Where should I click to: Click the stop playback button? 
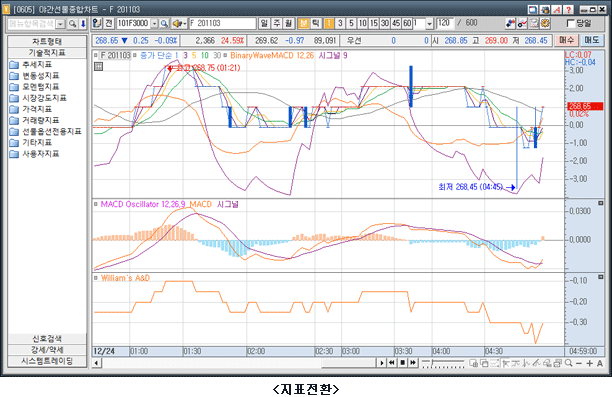point(402,363)
